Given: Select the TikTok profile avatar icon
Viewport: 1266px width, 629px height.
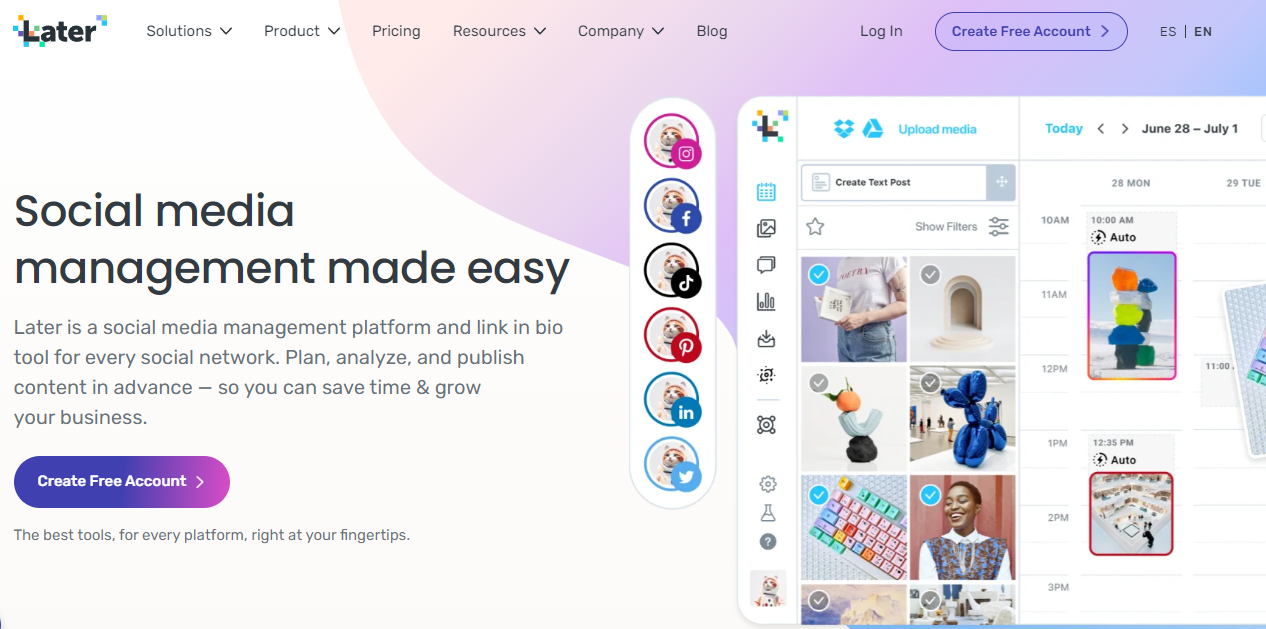Looking at the screenshot, I should coord(672,271).
